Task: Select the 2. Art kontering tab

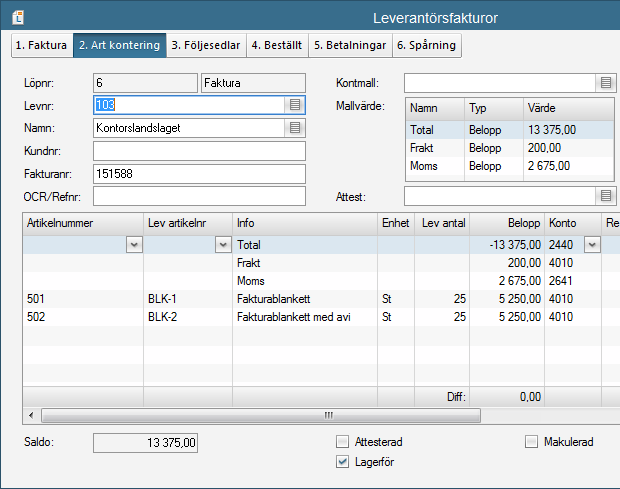Action: click(x=119, y=45)
